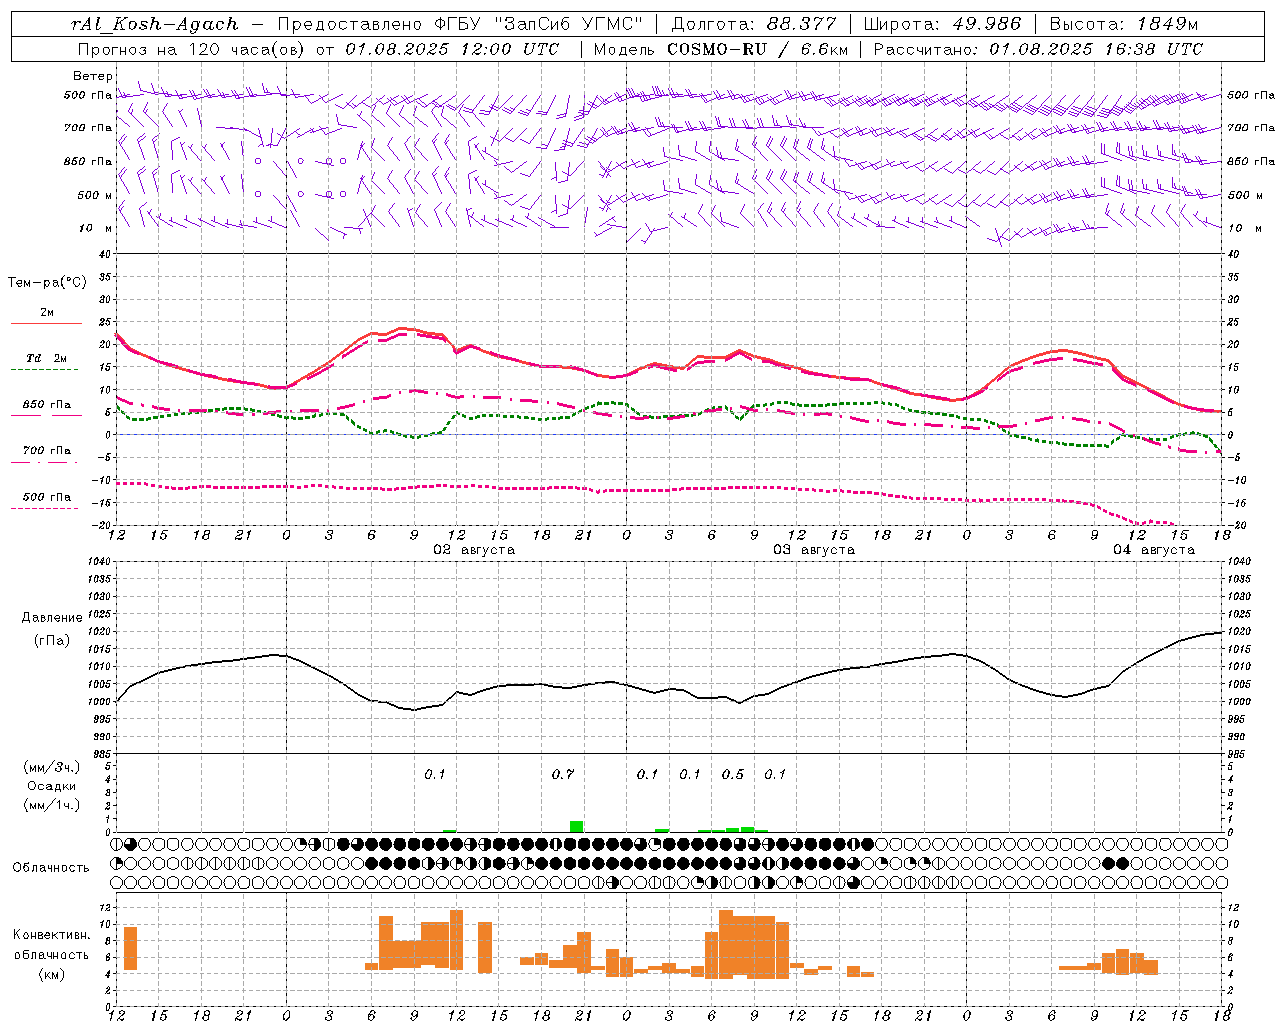Click the dotted pink line under 500 гПа legend
The width and height of the screenshot is (1280, 1024).
pyautogui.click(x=45, y=508)
